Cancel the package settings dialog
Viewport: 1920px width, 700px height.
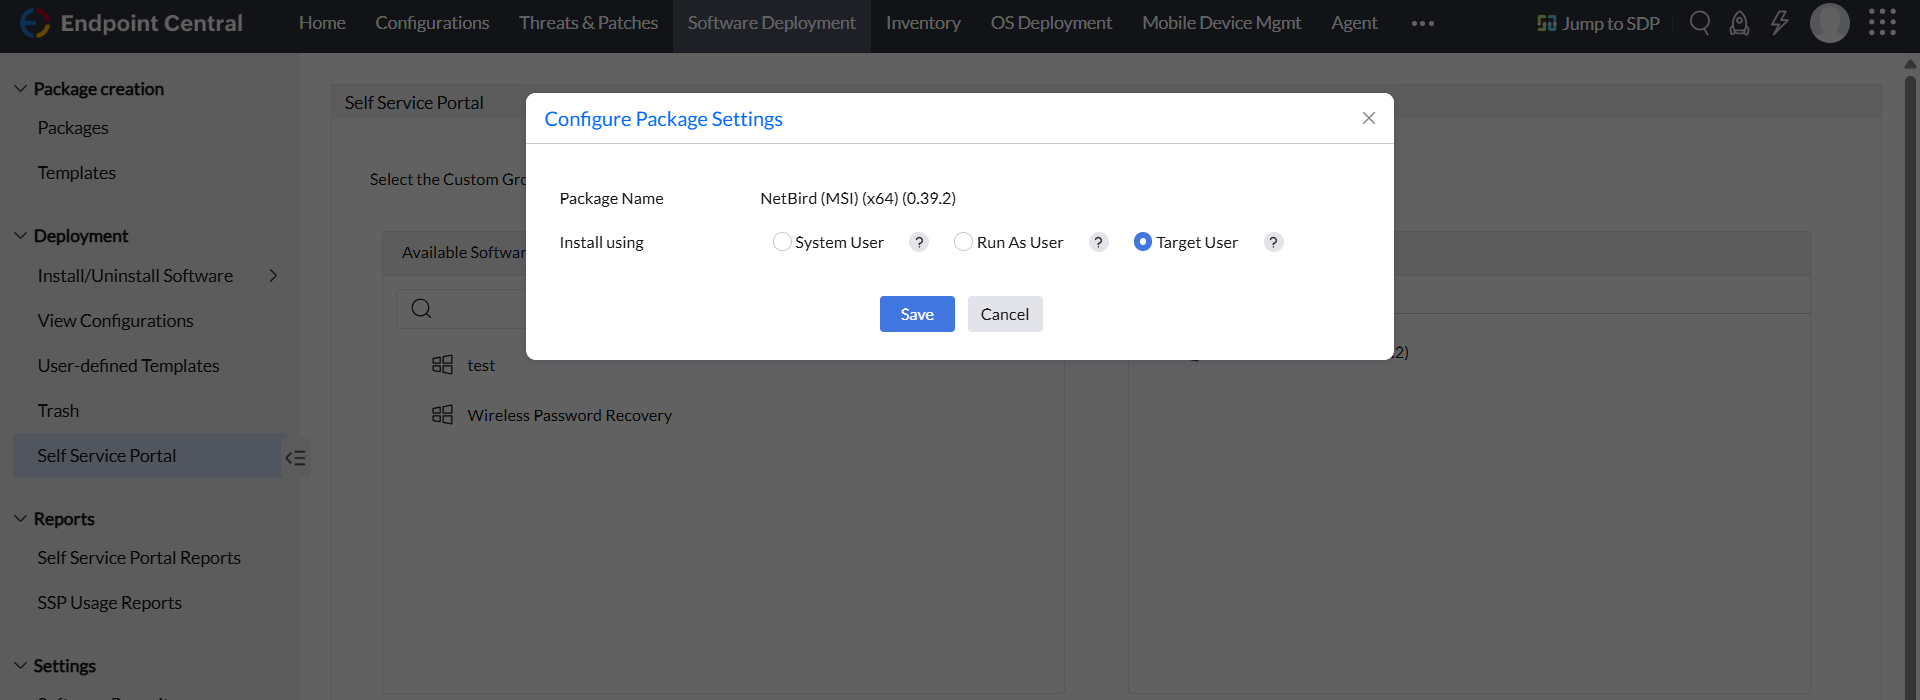tap(1005, 314)
